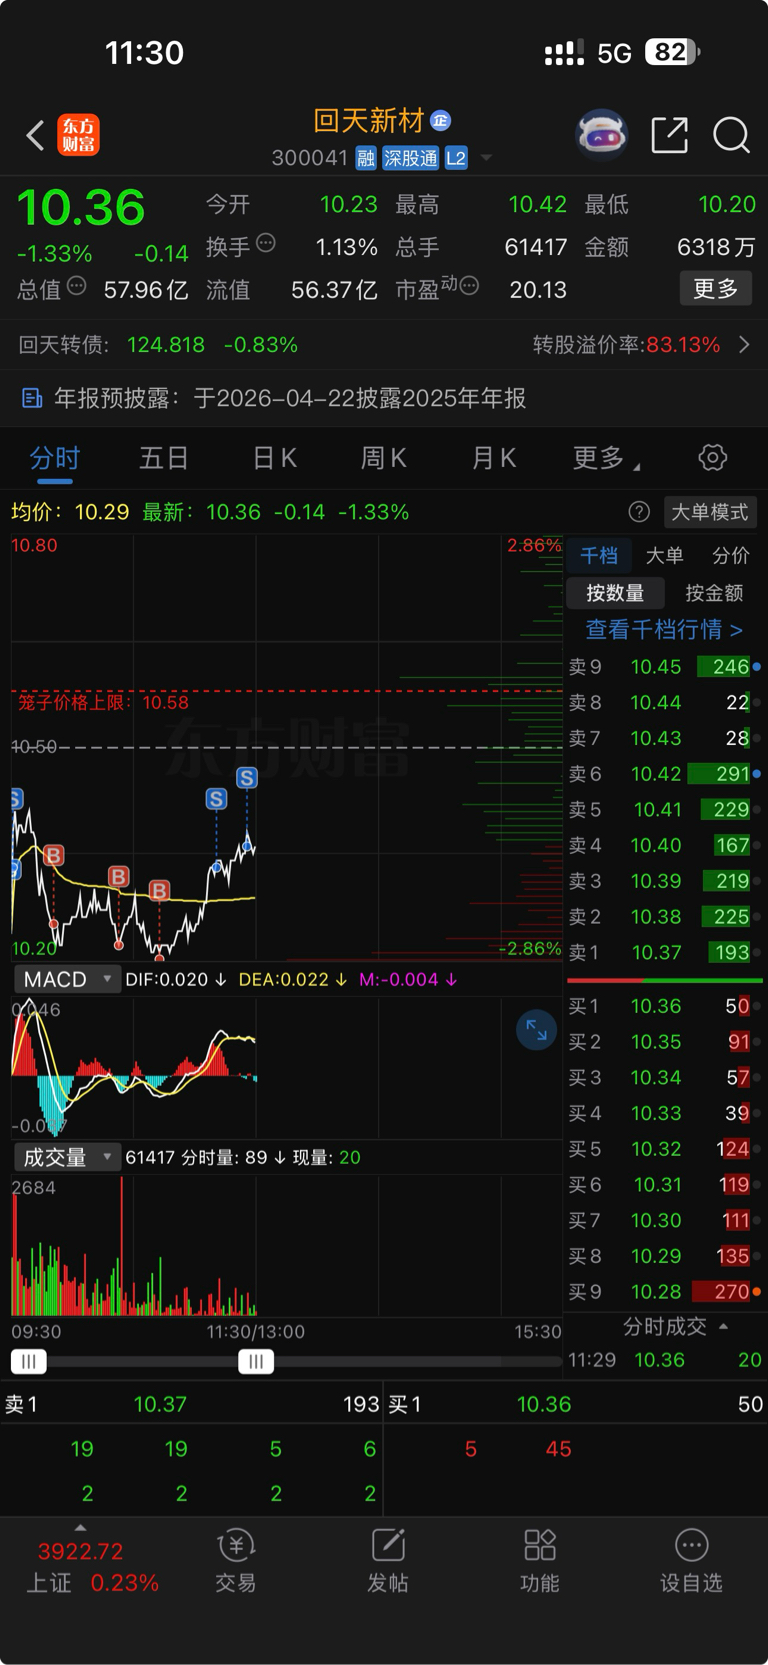
Task: Open 发帖 post icon
Action: pyautogui.click(x=388, y=1561)
